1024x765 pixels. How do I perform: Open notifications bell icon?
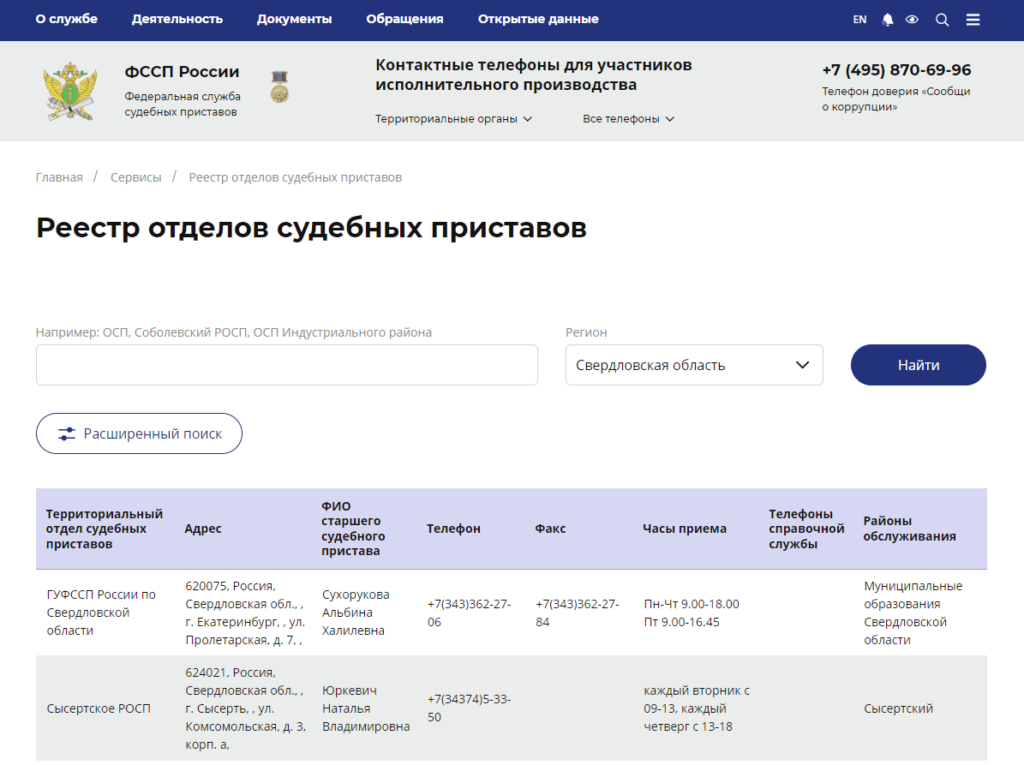coord(888,19)
